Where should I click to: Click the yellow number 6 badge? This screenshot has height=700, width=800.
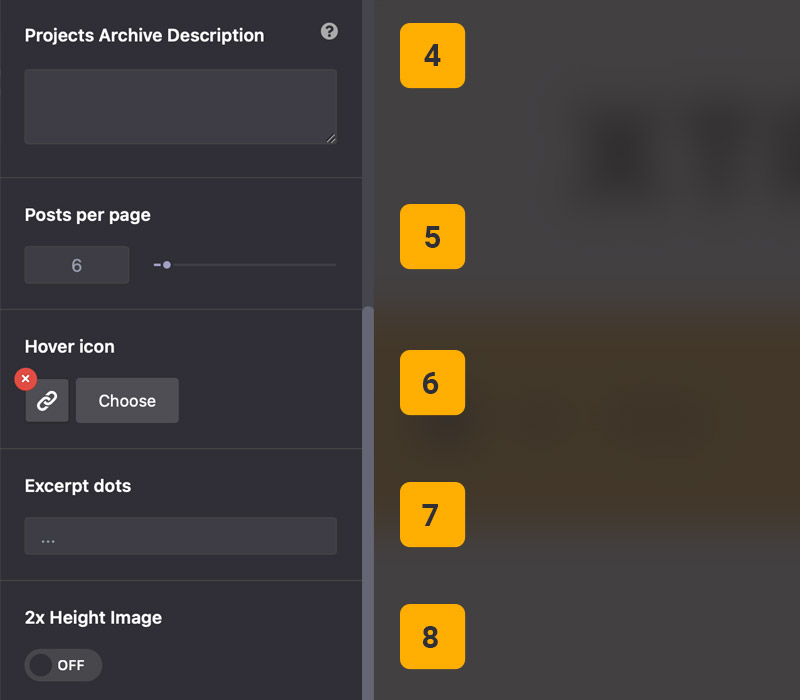click(x=432, y=383)
